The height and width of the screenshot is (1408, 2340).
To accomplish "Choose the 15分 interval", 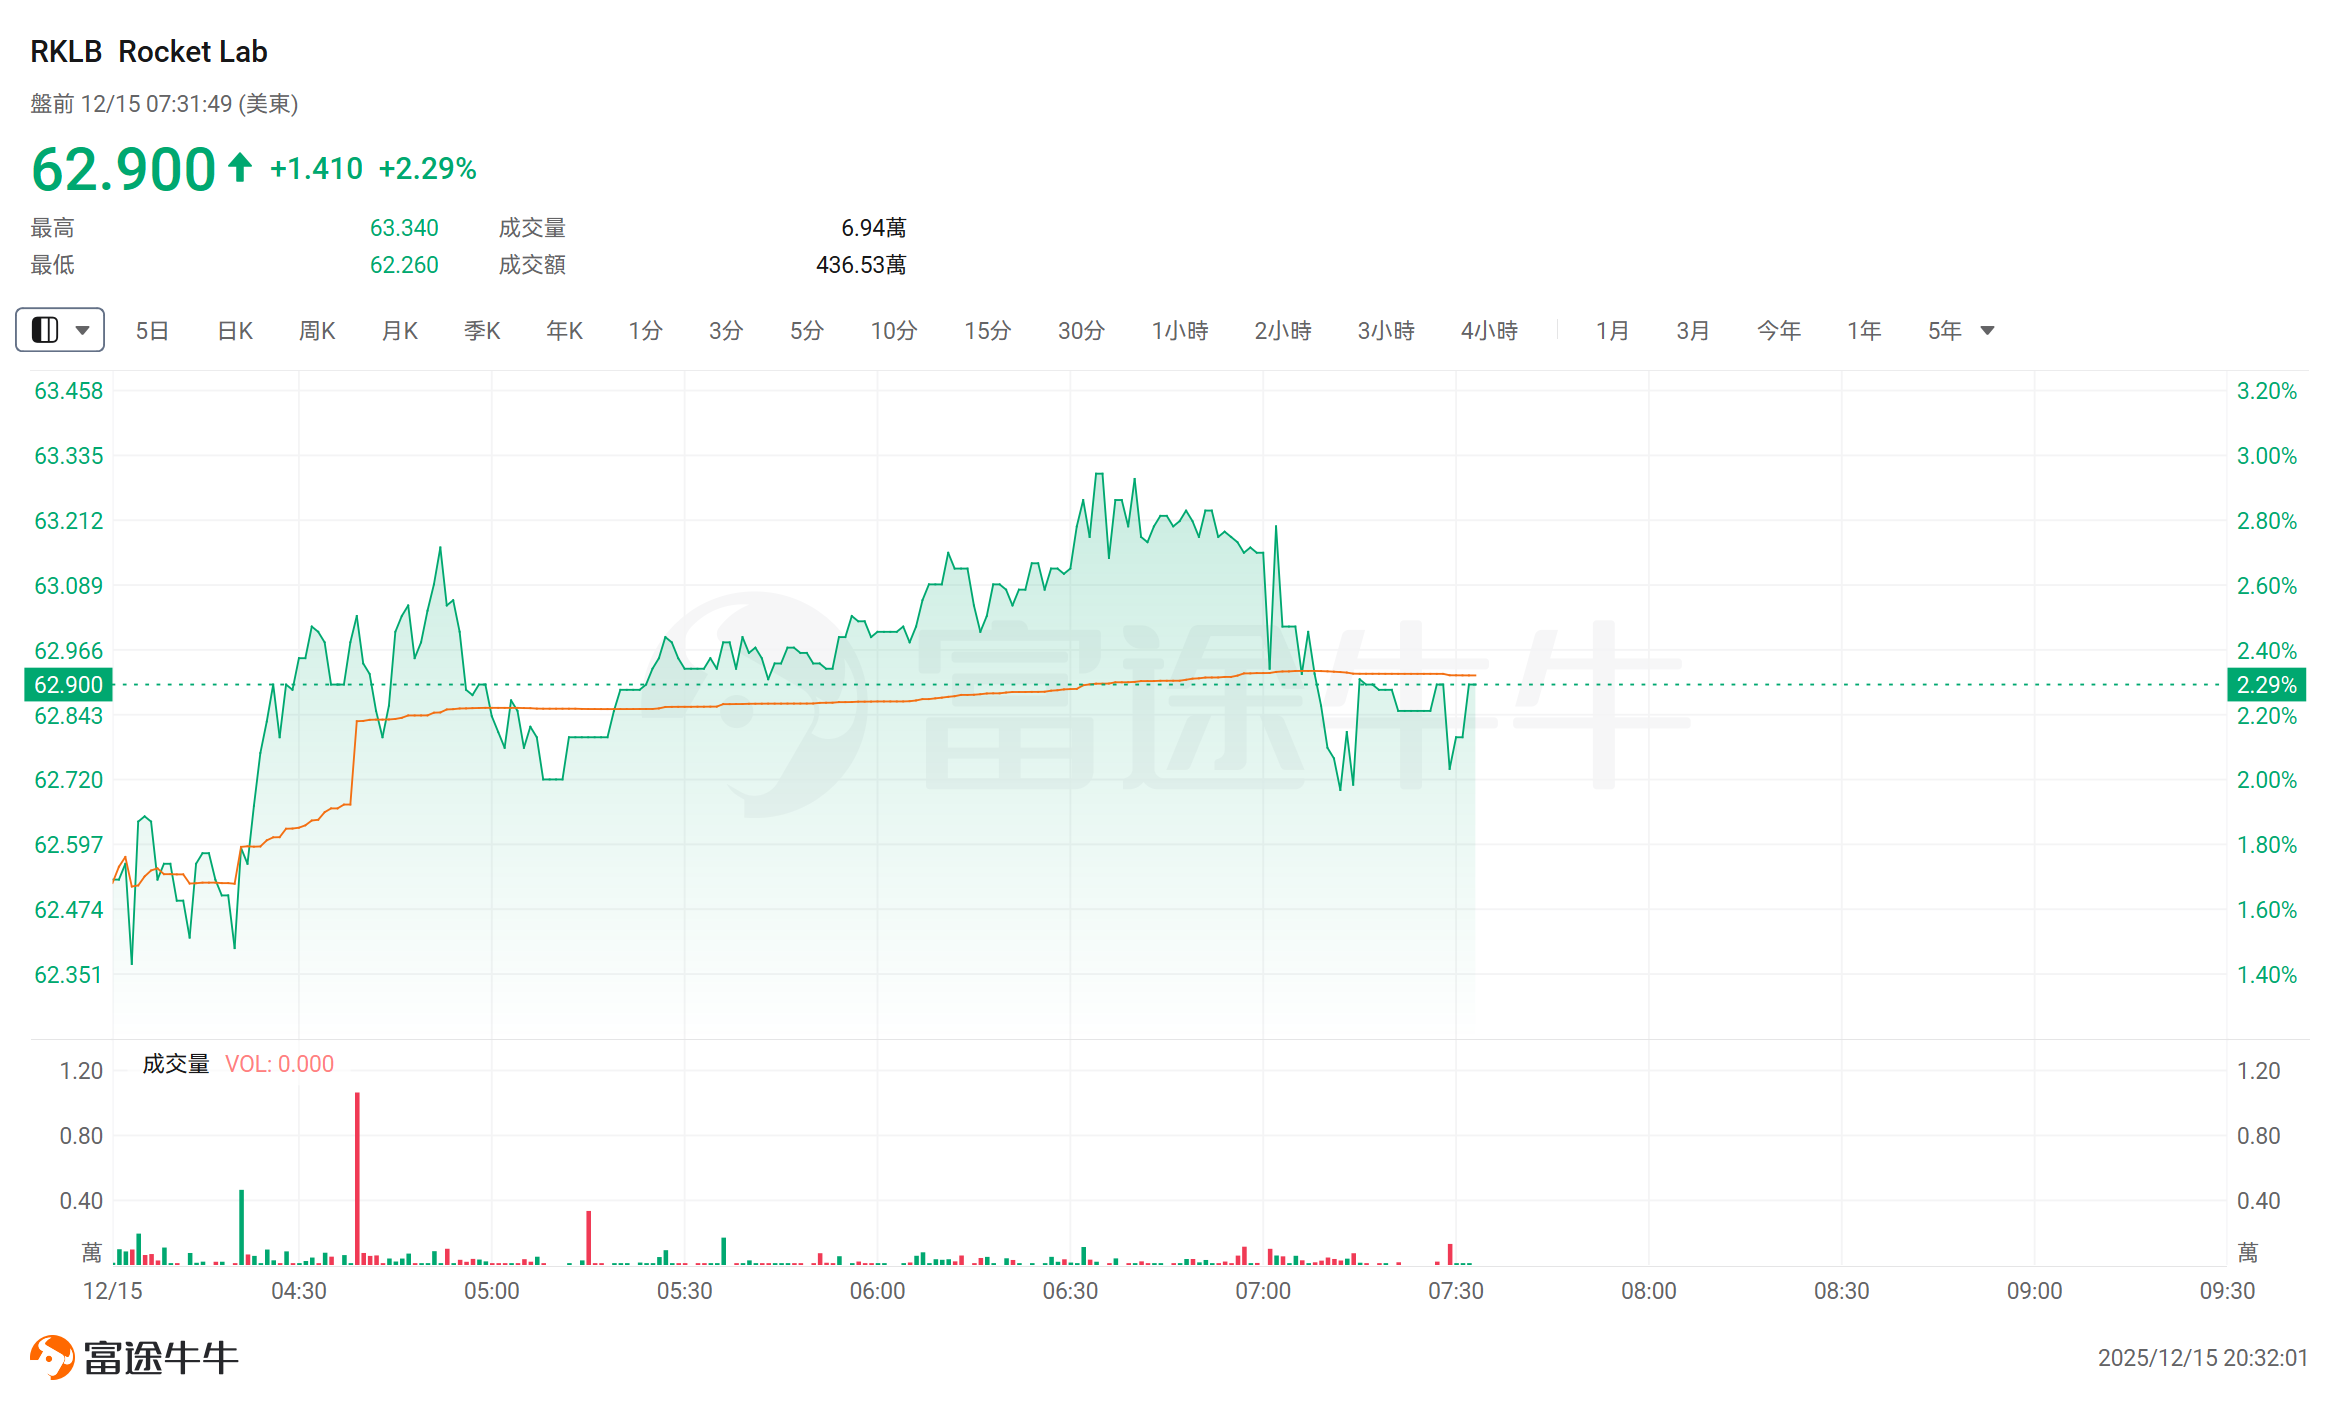I will tap(987, 330).
